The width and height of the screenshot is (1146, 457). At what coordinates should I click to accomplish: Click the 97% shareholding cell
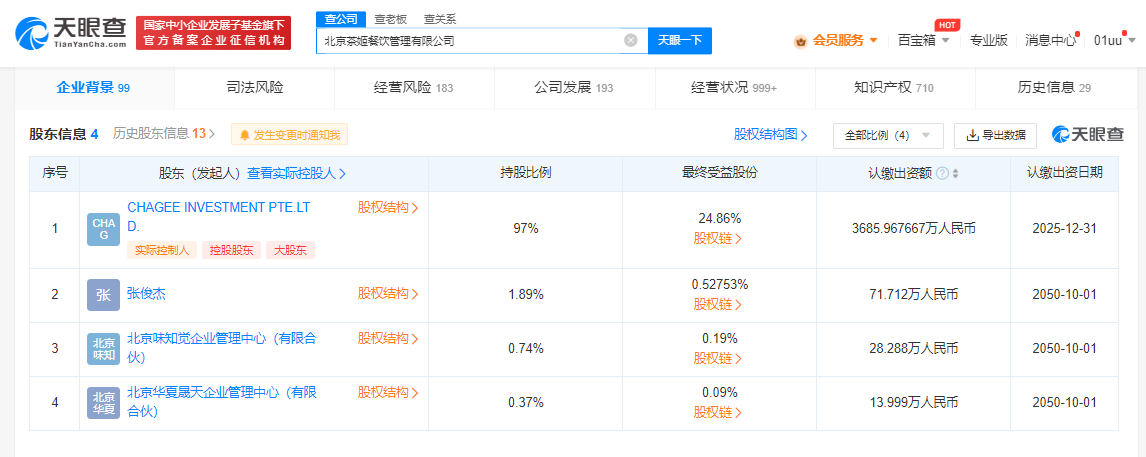point(525,229)
